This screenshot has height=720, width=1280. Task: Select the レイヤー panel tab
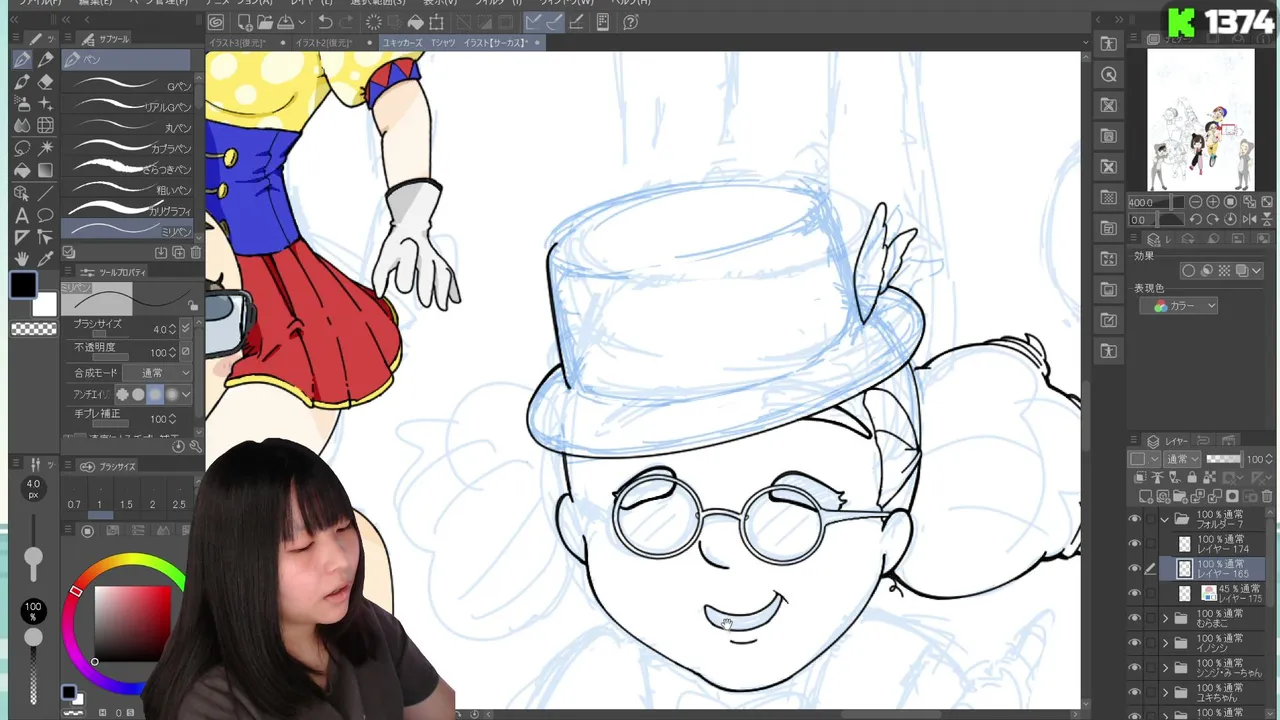pos(1168,441)
